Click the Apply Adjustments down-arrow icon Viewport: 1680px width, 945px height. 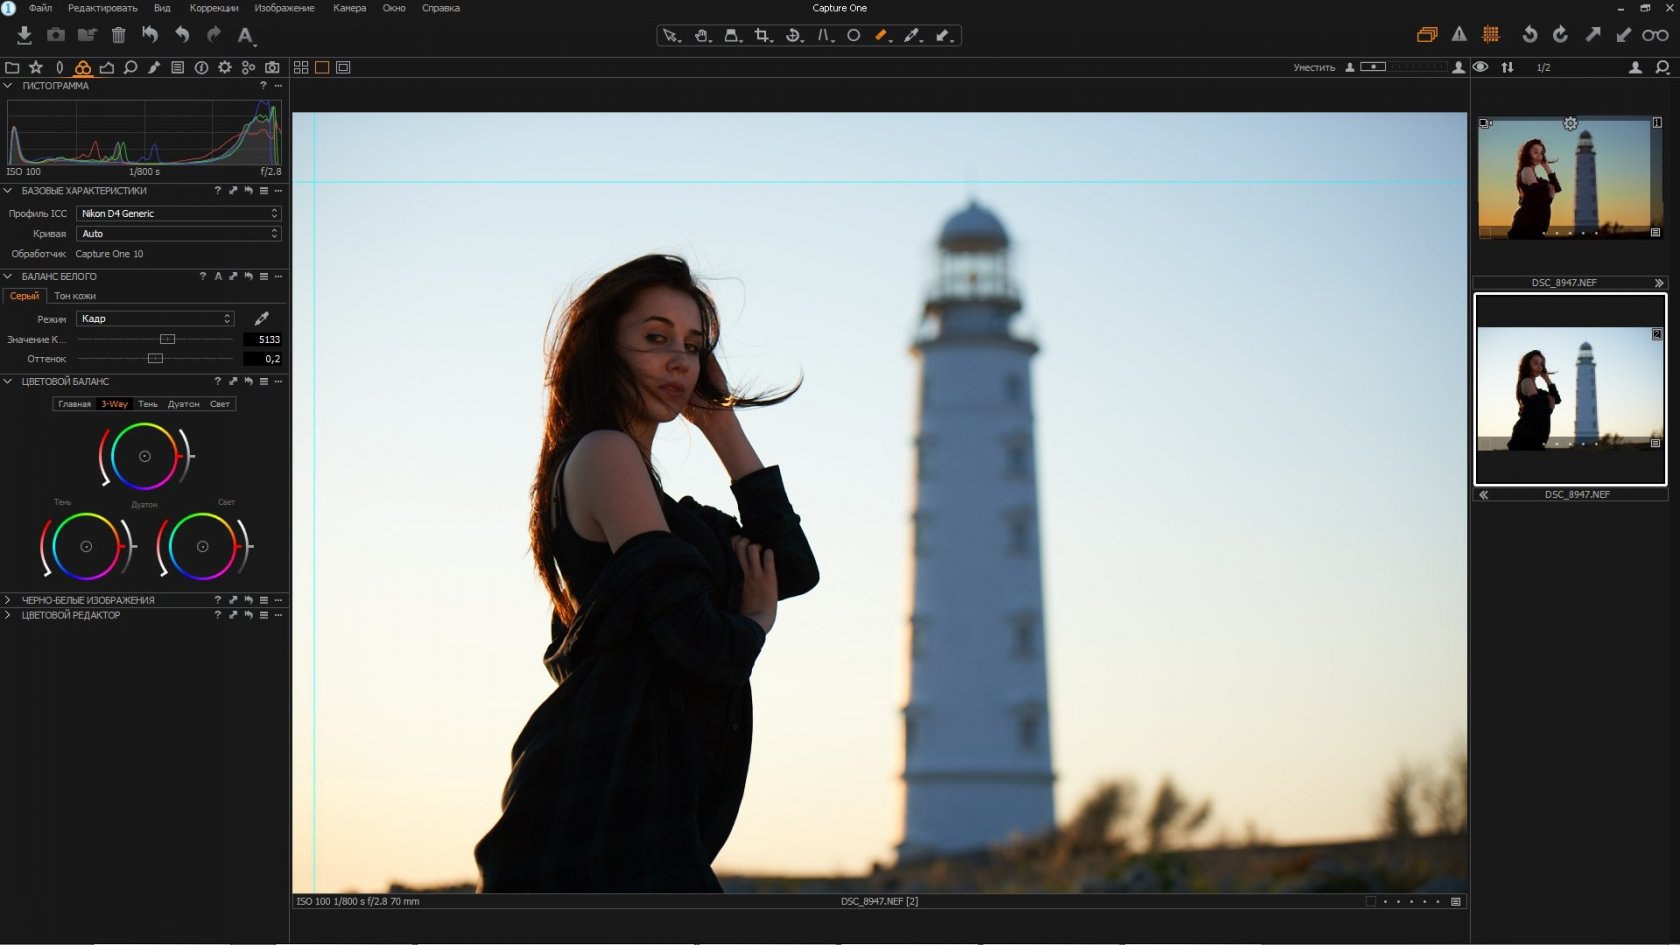(1623, 35)
